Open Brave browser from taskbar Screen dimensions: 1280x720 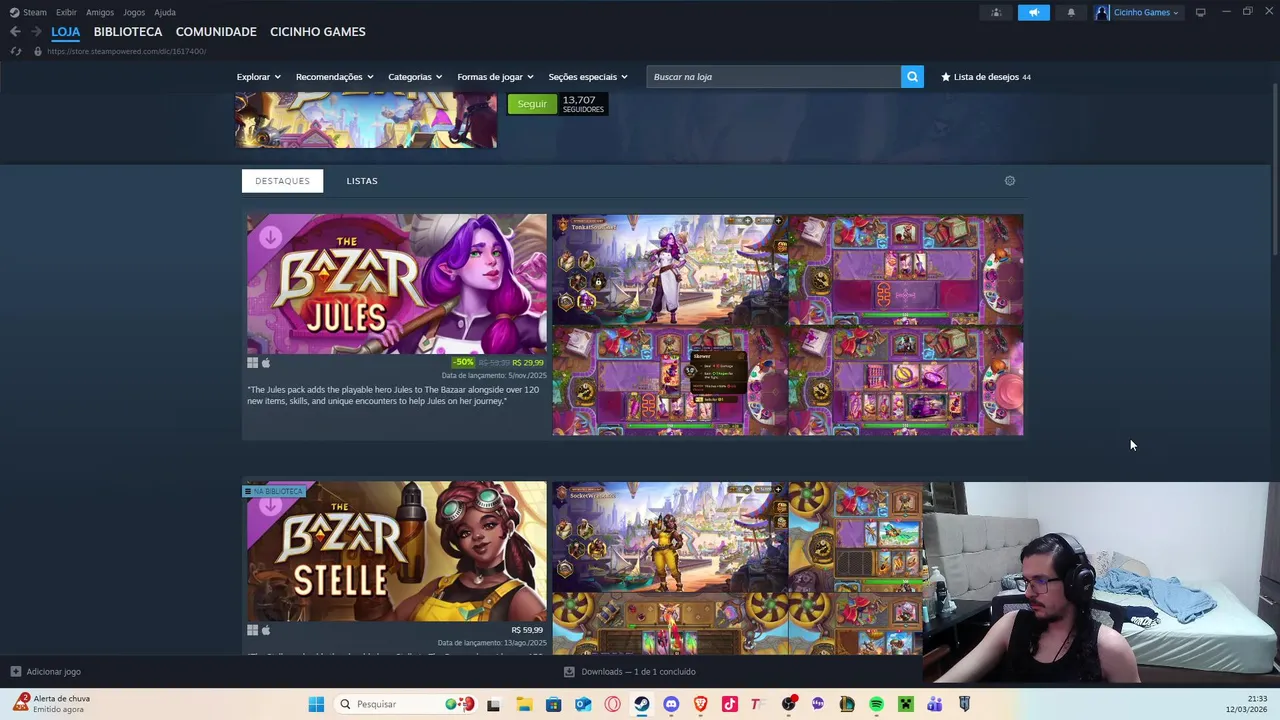point(700,704)
